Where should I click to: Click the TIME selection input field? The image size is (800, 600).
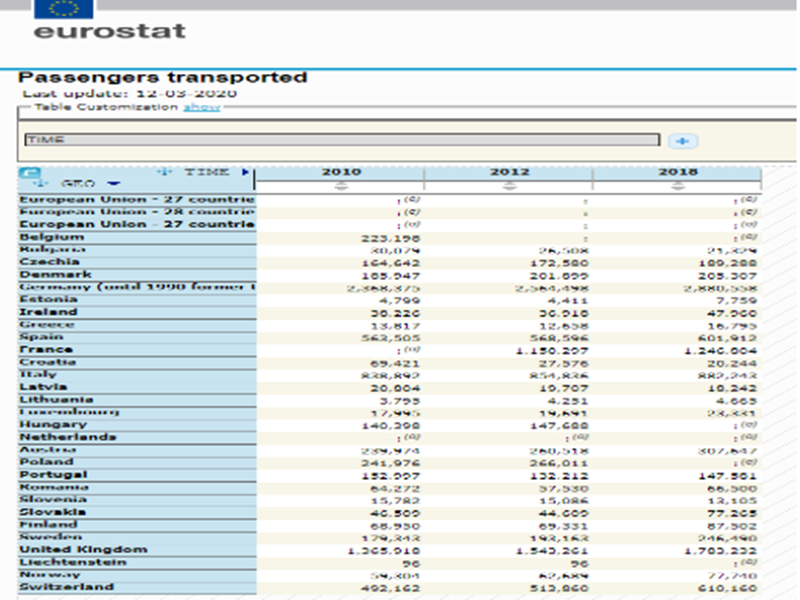click(341, 141)
